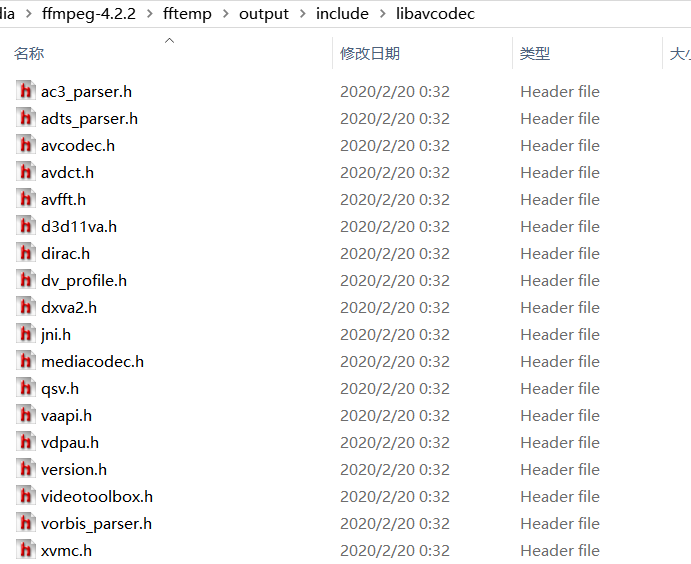Image resolution: width=691 pixels, height=564 pixels.
Task: Navigate to ffmpeg-4.2.2 in the address bar
Action: click(89, 14)
